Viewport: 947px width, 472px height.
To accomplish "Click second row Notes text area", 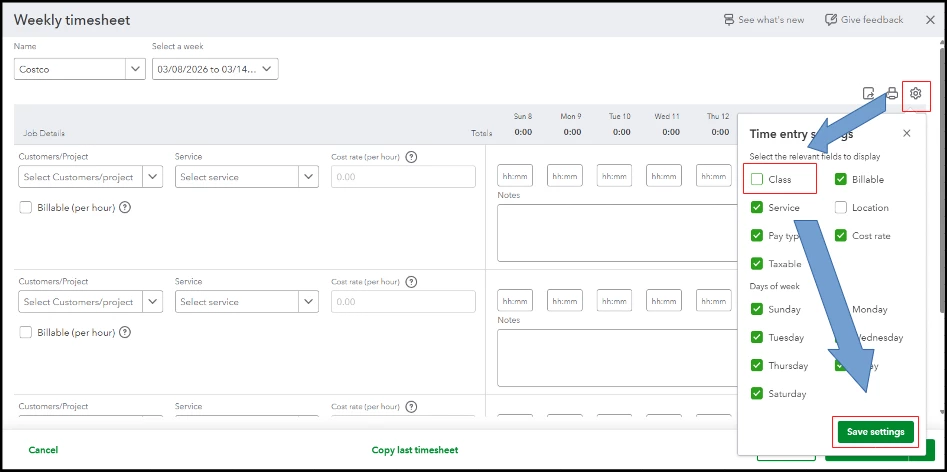I will (x=617, y=358).
